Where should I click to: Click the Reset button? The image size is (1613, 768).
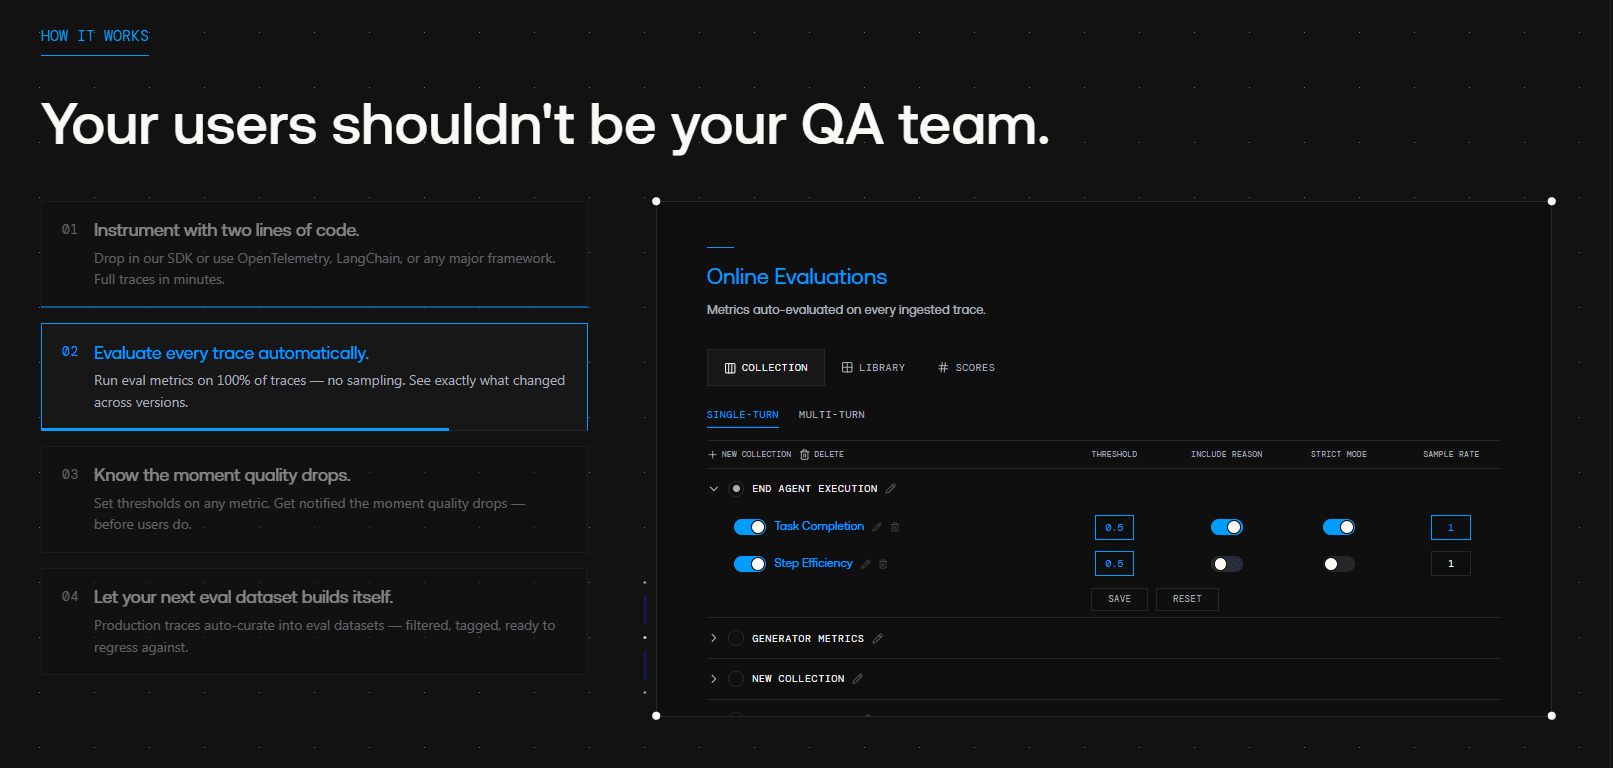(1187, 599)
